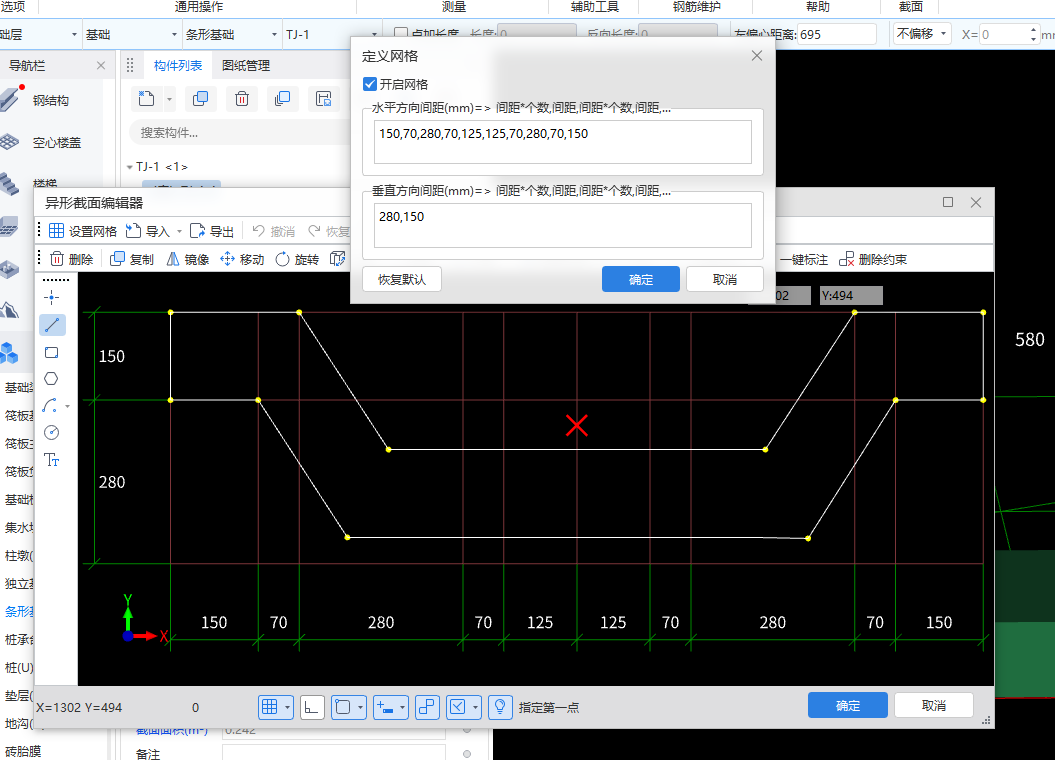This screenshot has width=1055, height=760.
Task: Select the line drawing tool
Action: (x=52, y=325)
